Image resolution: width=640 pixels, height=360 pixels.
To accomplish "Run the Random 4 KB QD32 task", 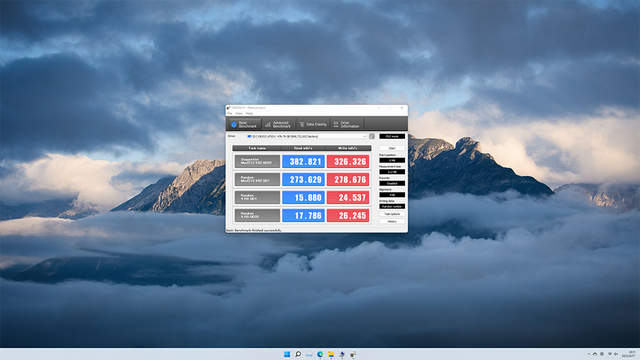I will tap(258, 215).
